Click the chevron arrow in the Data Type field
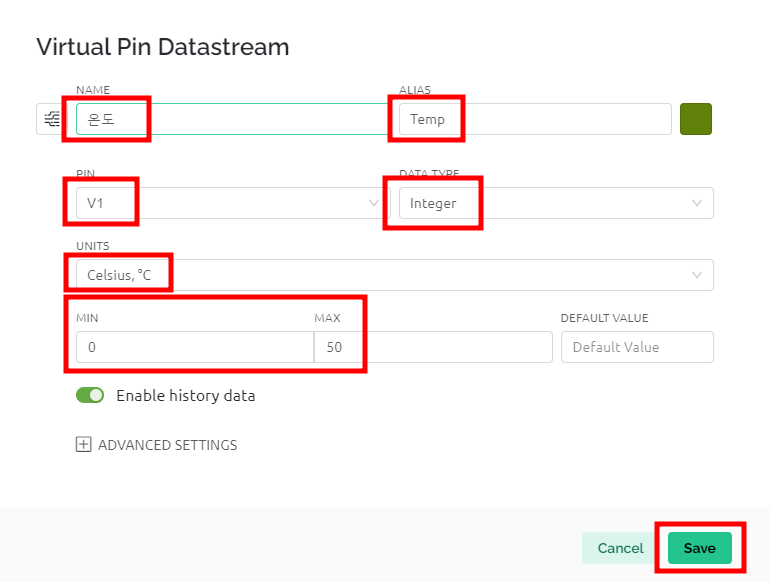This screenshot has height=582, width=770. [696, 203]
